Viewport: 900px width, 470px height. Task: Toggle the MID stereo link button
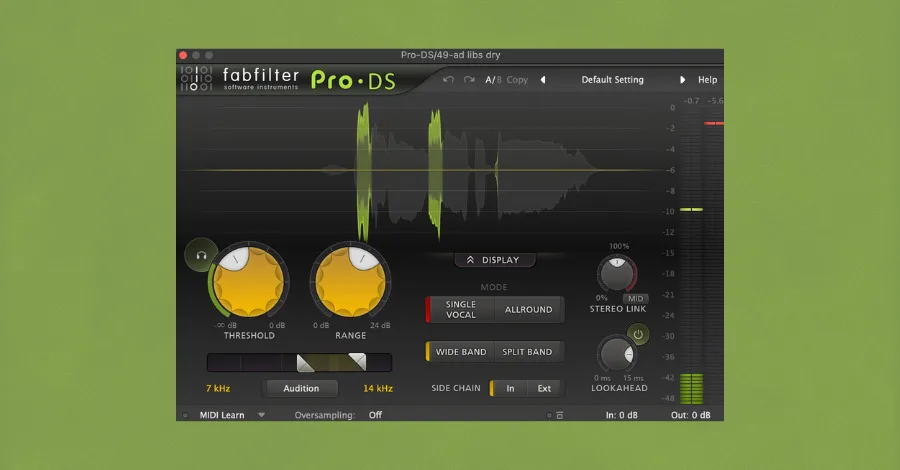point(635,298)
